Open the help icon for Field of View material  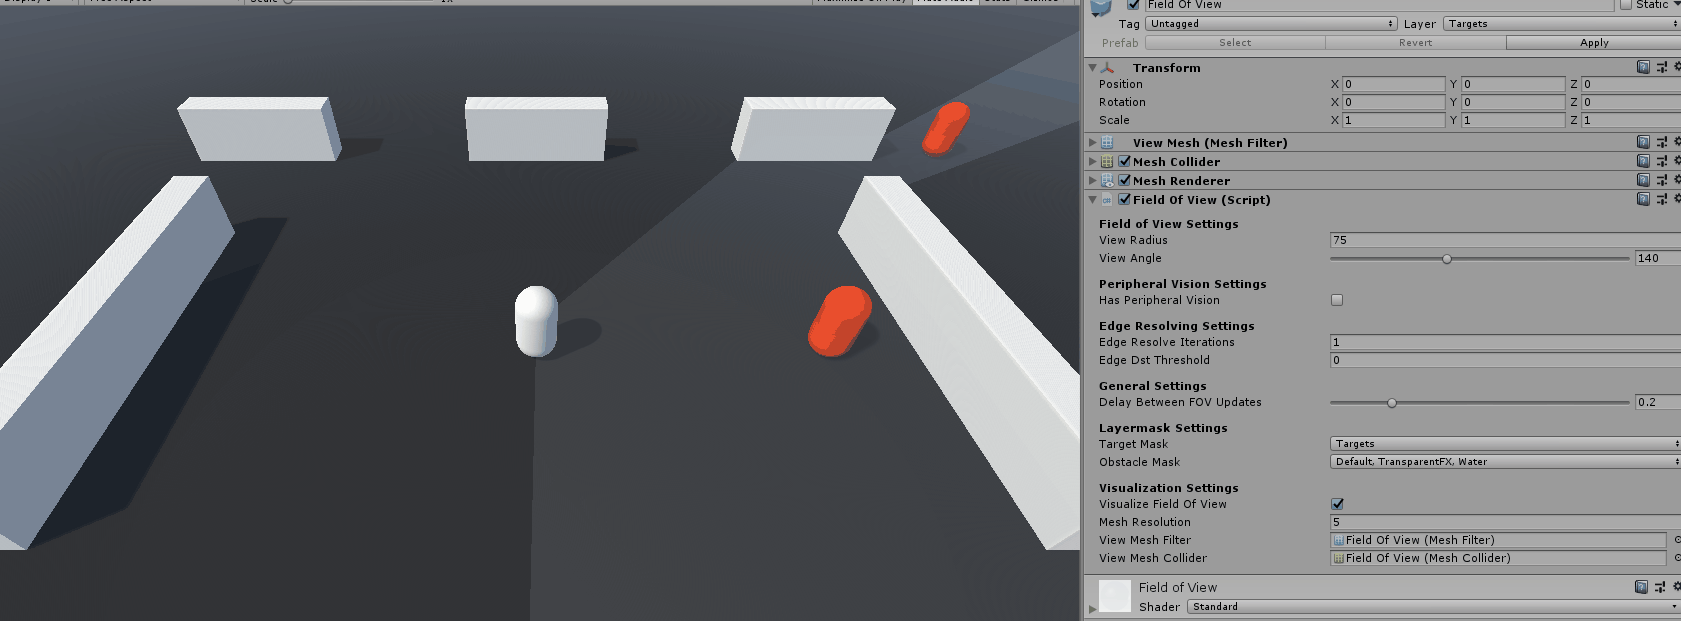pos(1641,587)
